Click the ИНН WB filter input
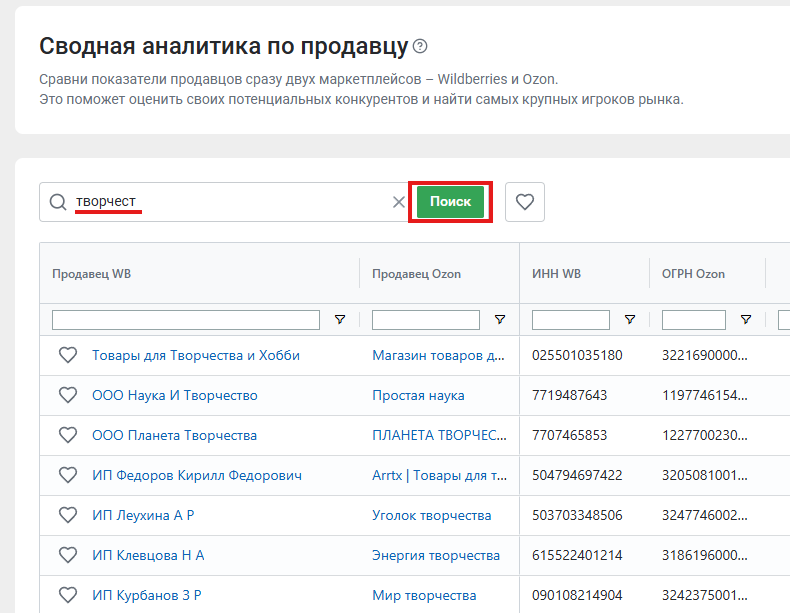 571,320
